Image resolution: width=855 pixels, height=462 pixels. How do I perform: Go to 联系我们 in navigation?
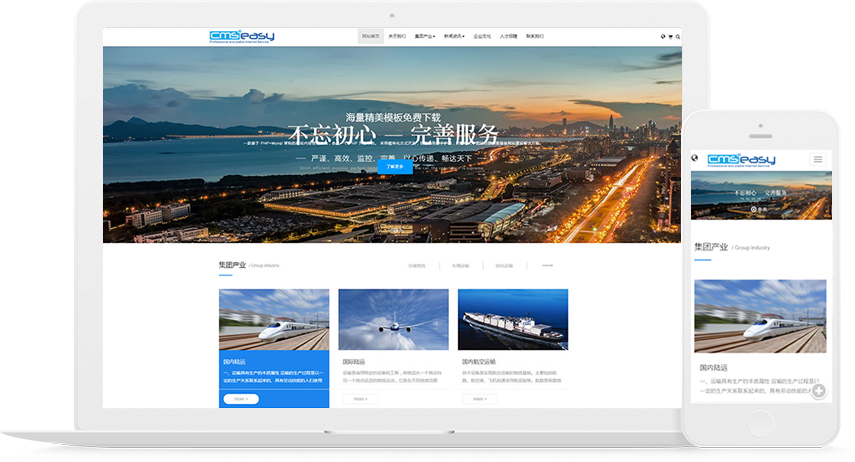pos(536,36)
